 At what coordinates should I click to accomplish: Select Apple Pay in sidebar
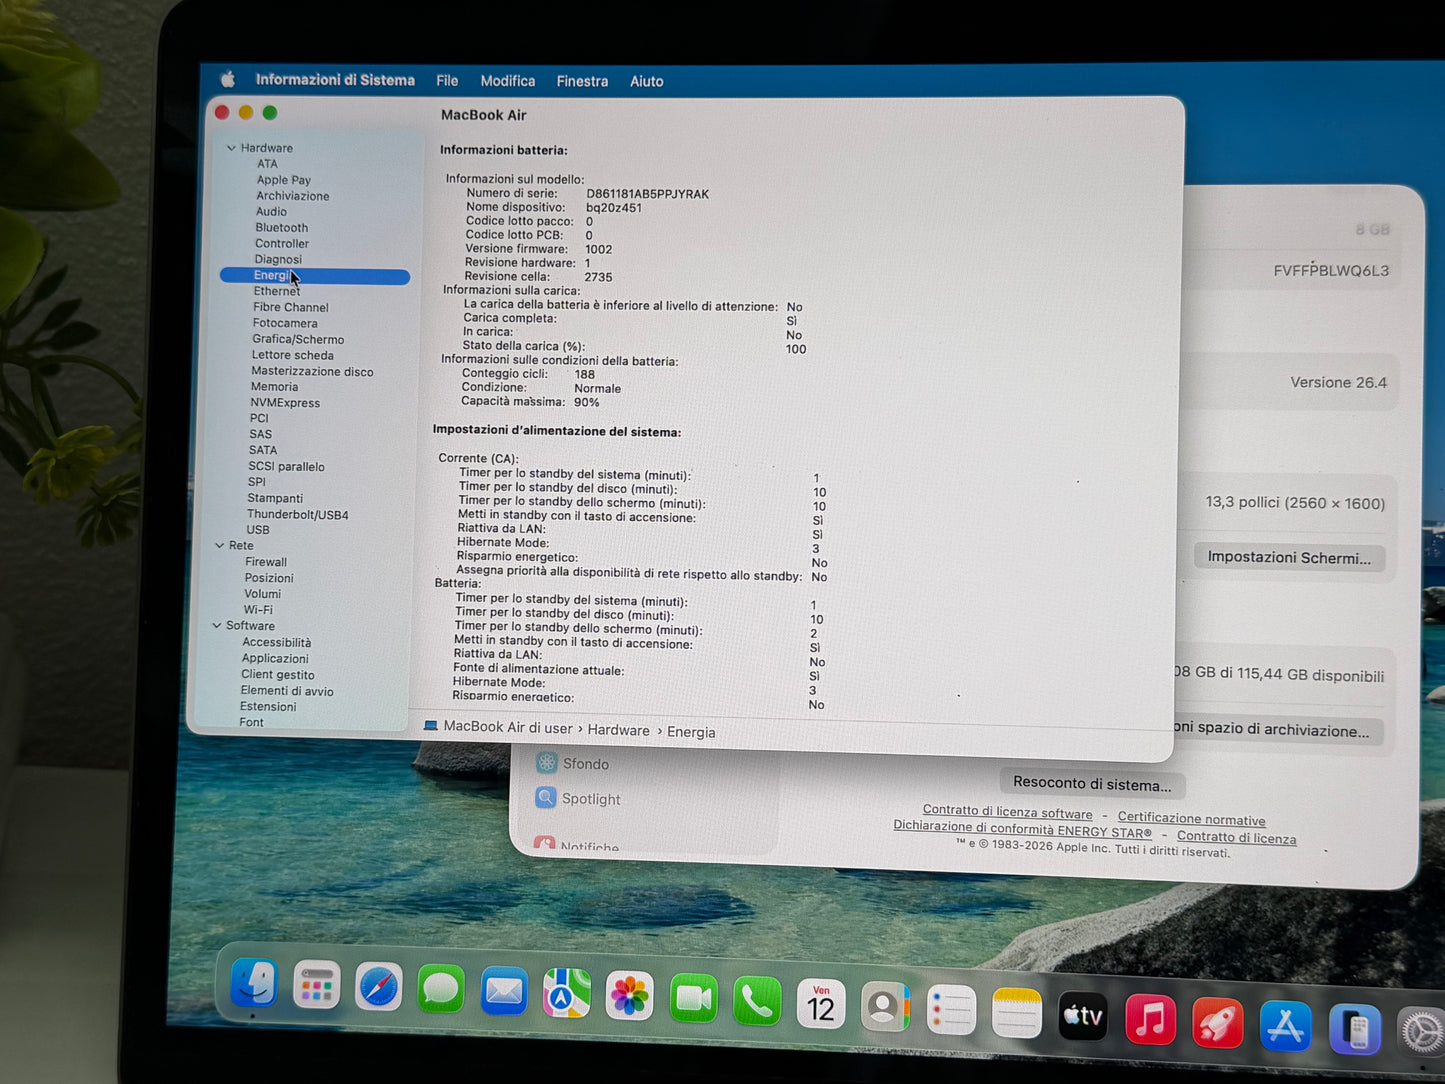[284, 180]
